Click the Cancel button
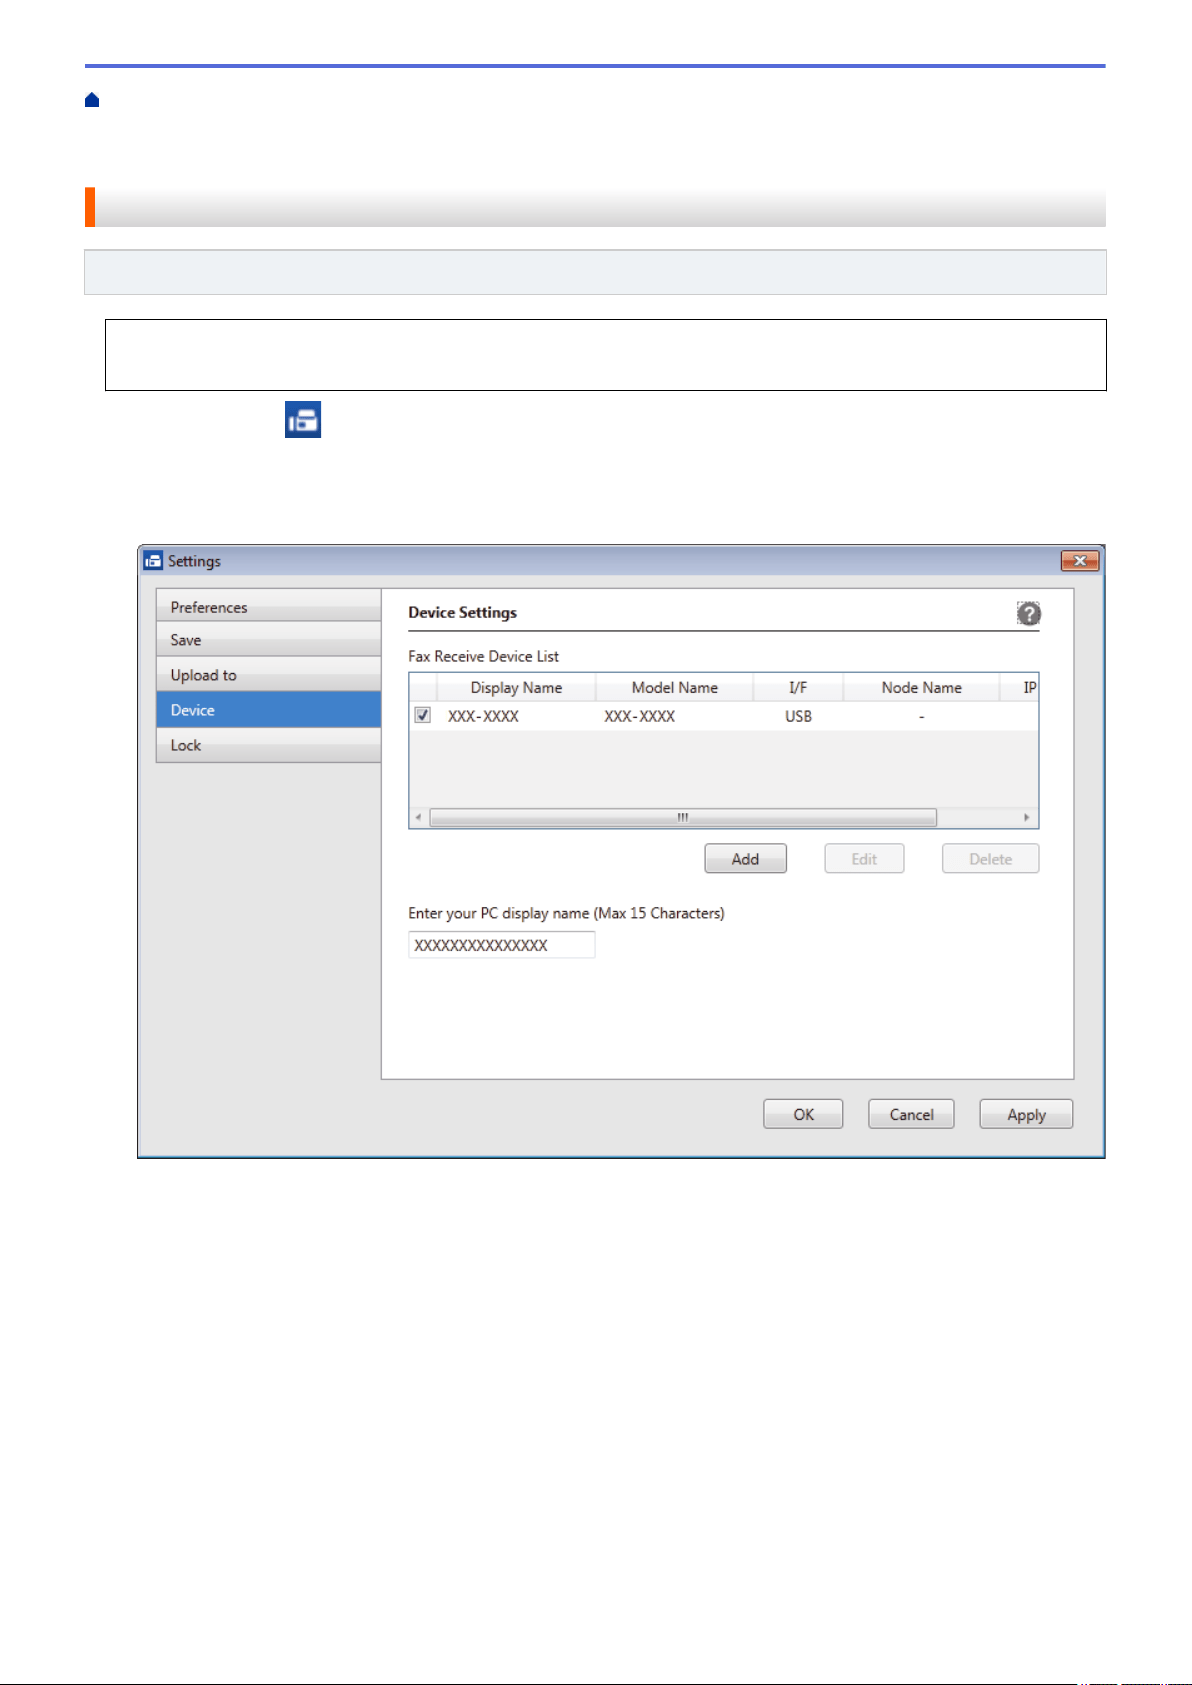This screenshot has height=1685, width=1192. pos(911,1114)
